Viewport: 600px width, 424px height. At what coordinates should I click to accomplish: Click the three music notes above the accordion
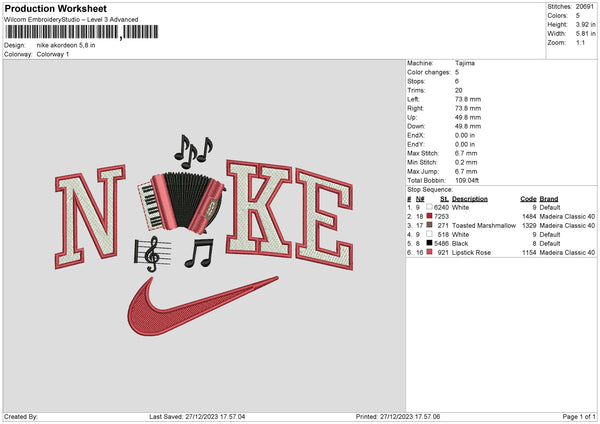click(193, 152)
